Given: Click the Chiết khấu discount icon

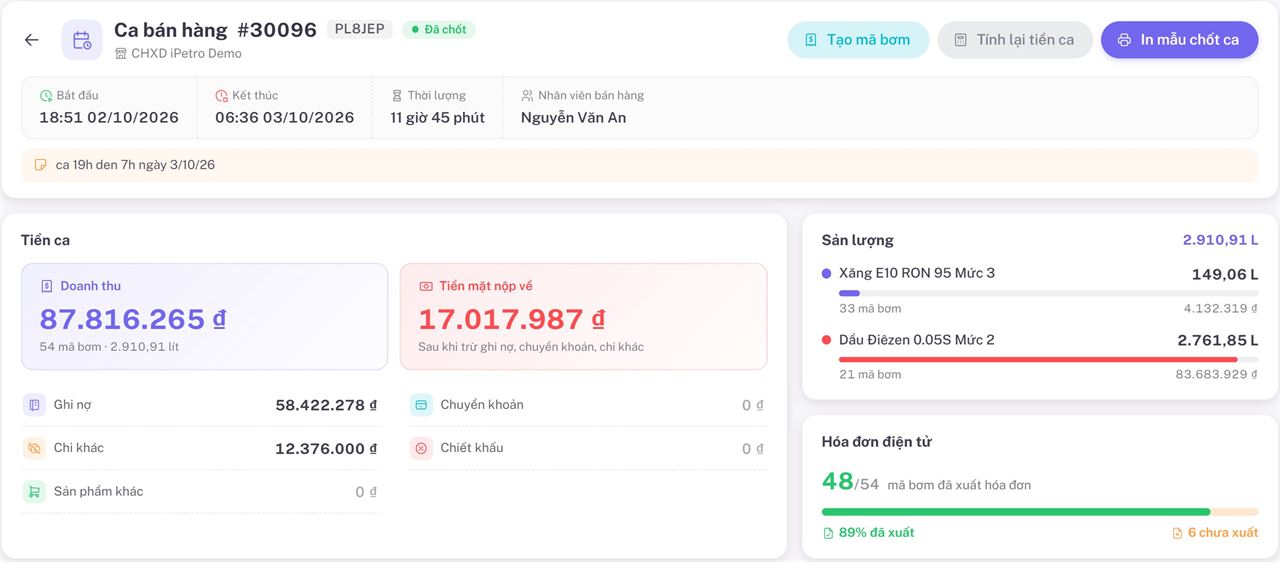Looking at the screenshot, I should point(421,448).
